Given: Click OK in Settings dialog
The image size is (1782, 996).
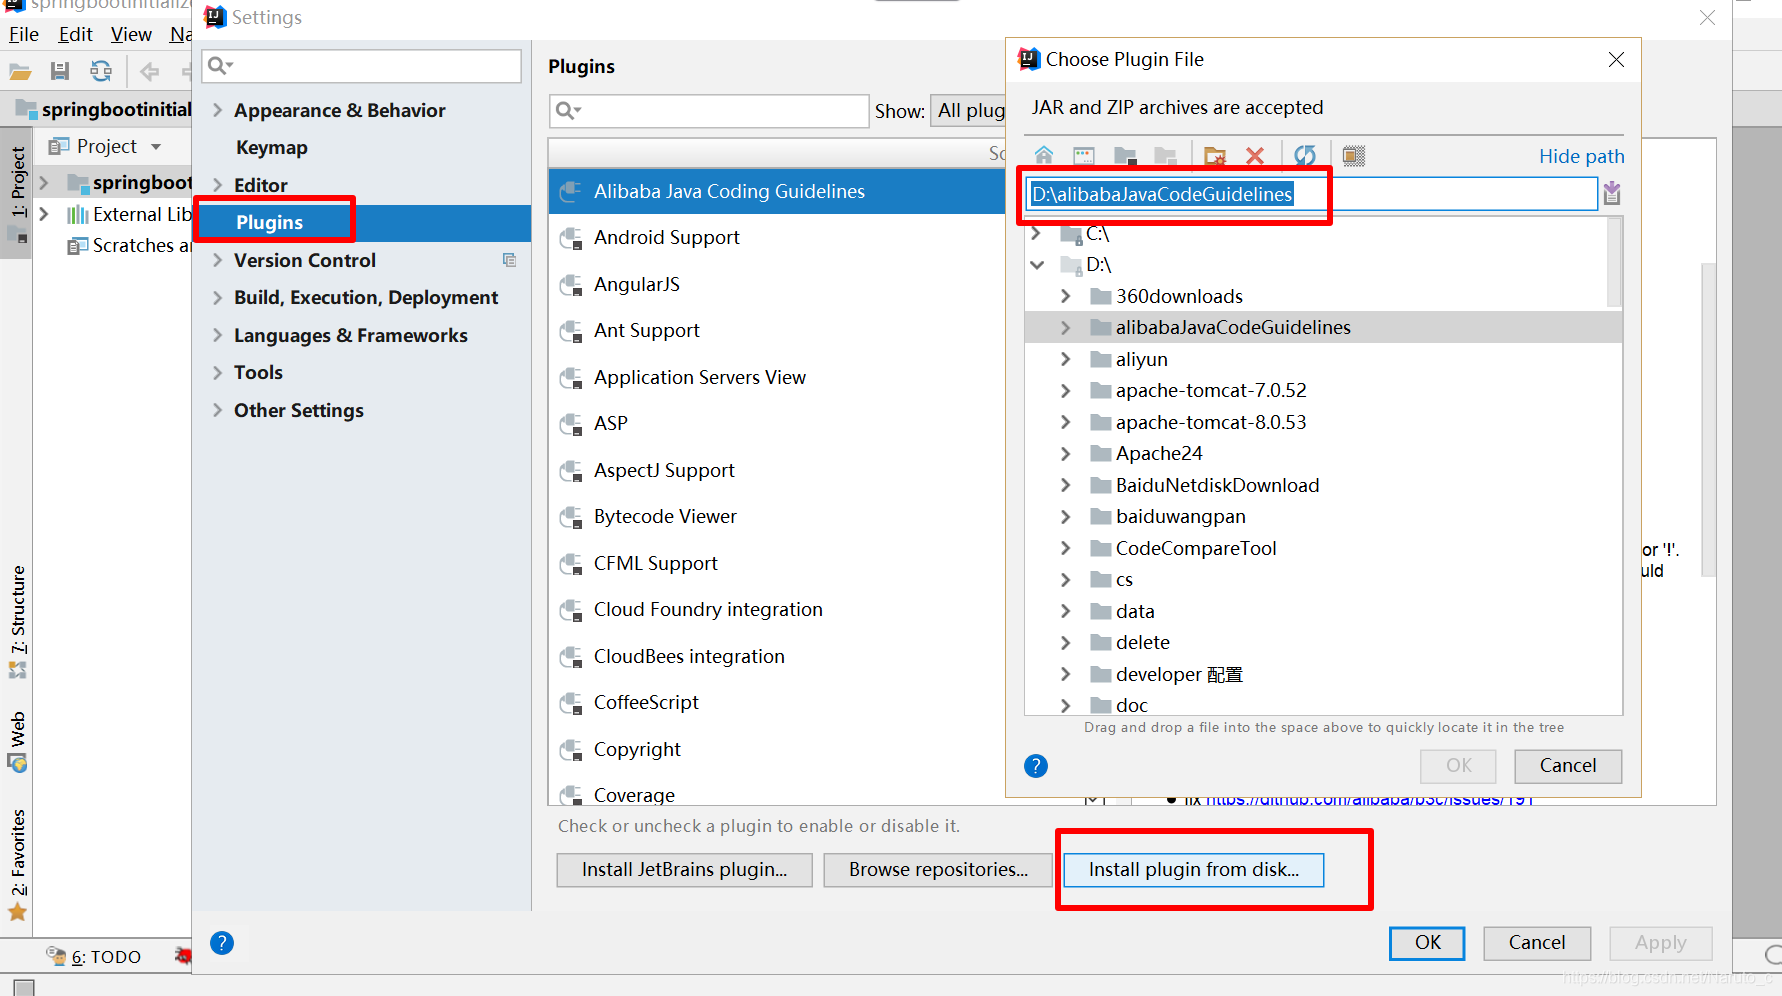Looking at the screenshot, I should [x=1427, y=943].
